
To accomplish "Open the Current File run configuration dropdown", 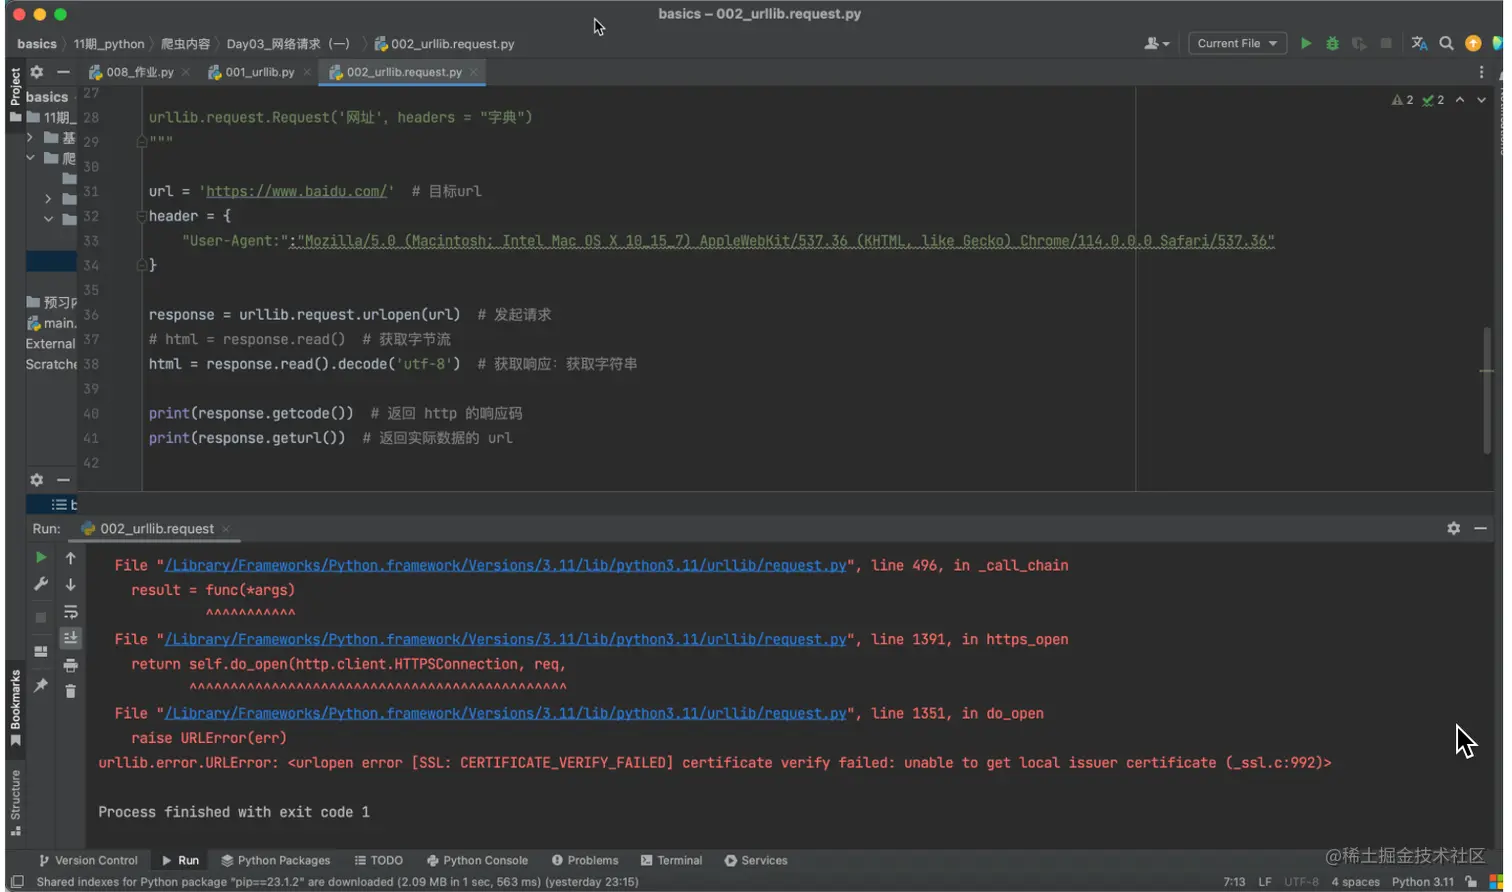I will click(1237, 43).
